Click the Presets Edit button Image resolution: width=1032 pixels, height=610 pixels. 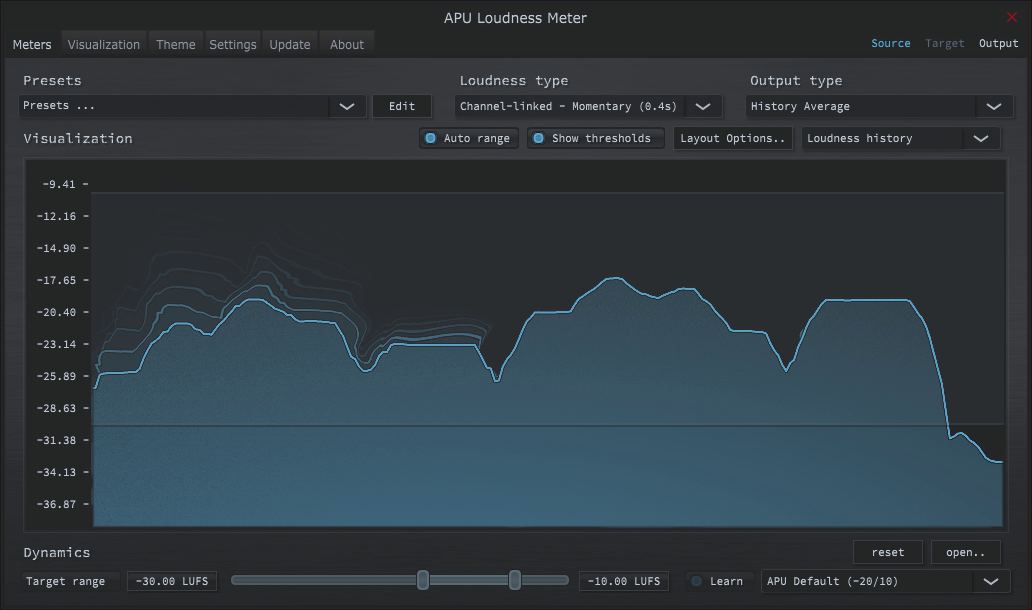(x=401, y=107)
